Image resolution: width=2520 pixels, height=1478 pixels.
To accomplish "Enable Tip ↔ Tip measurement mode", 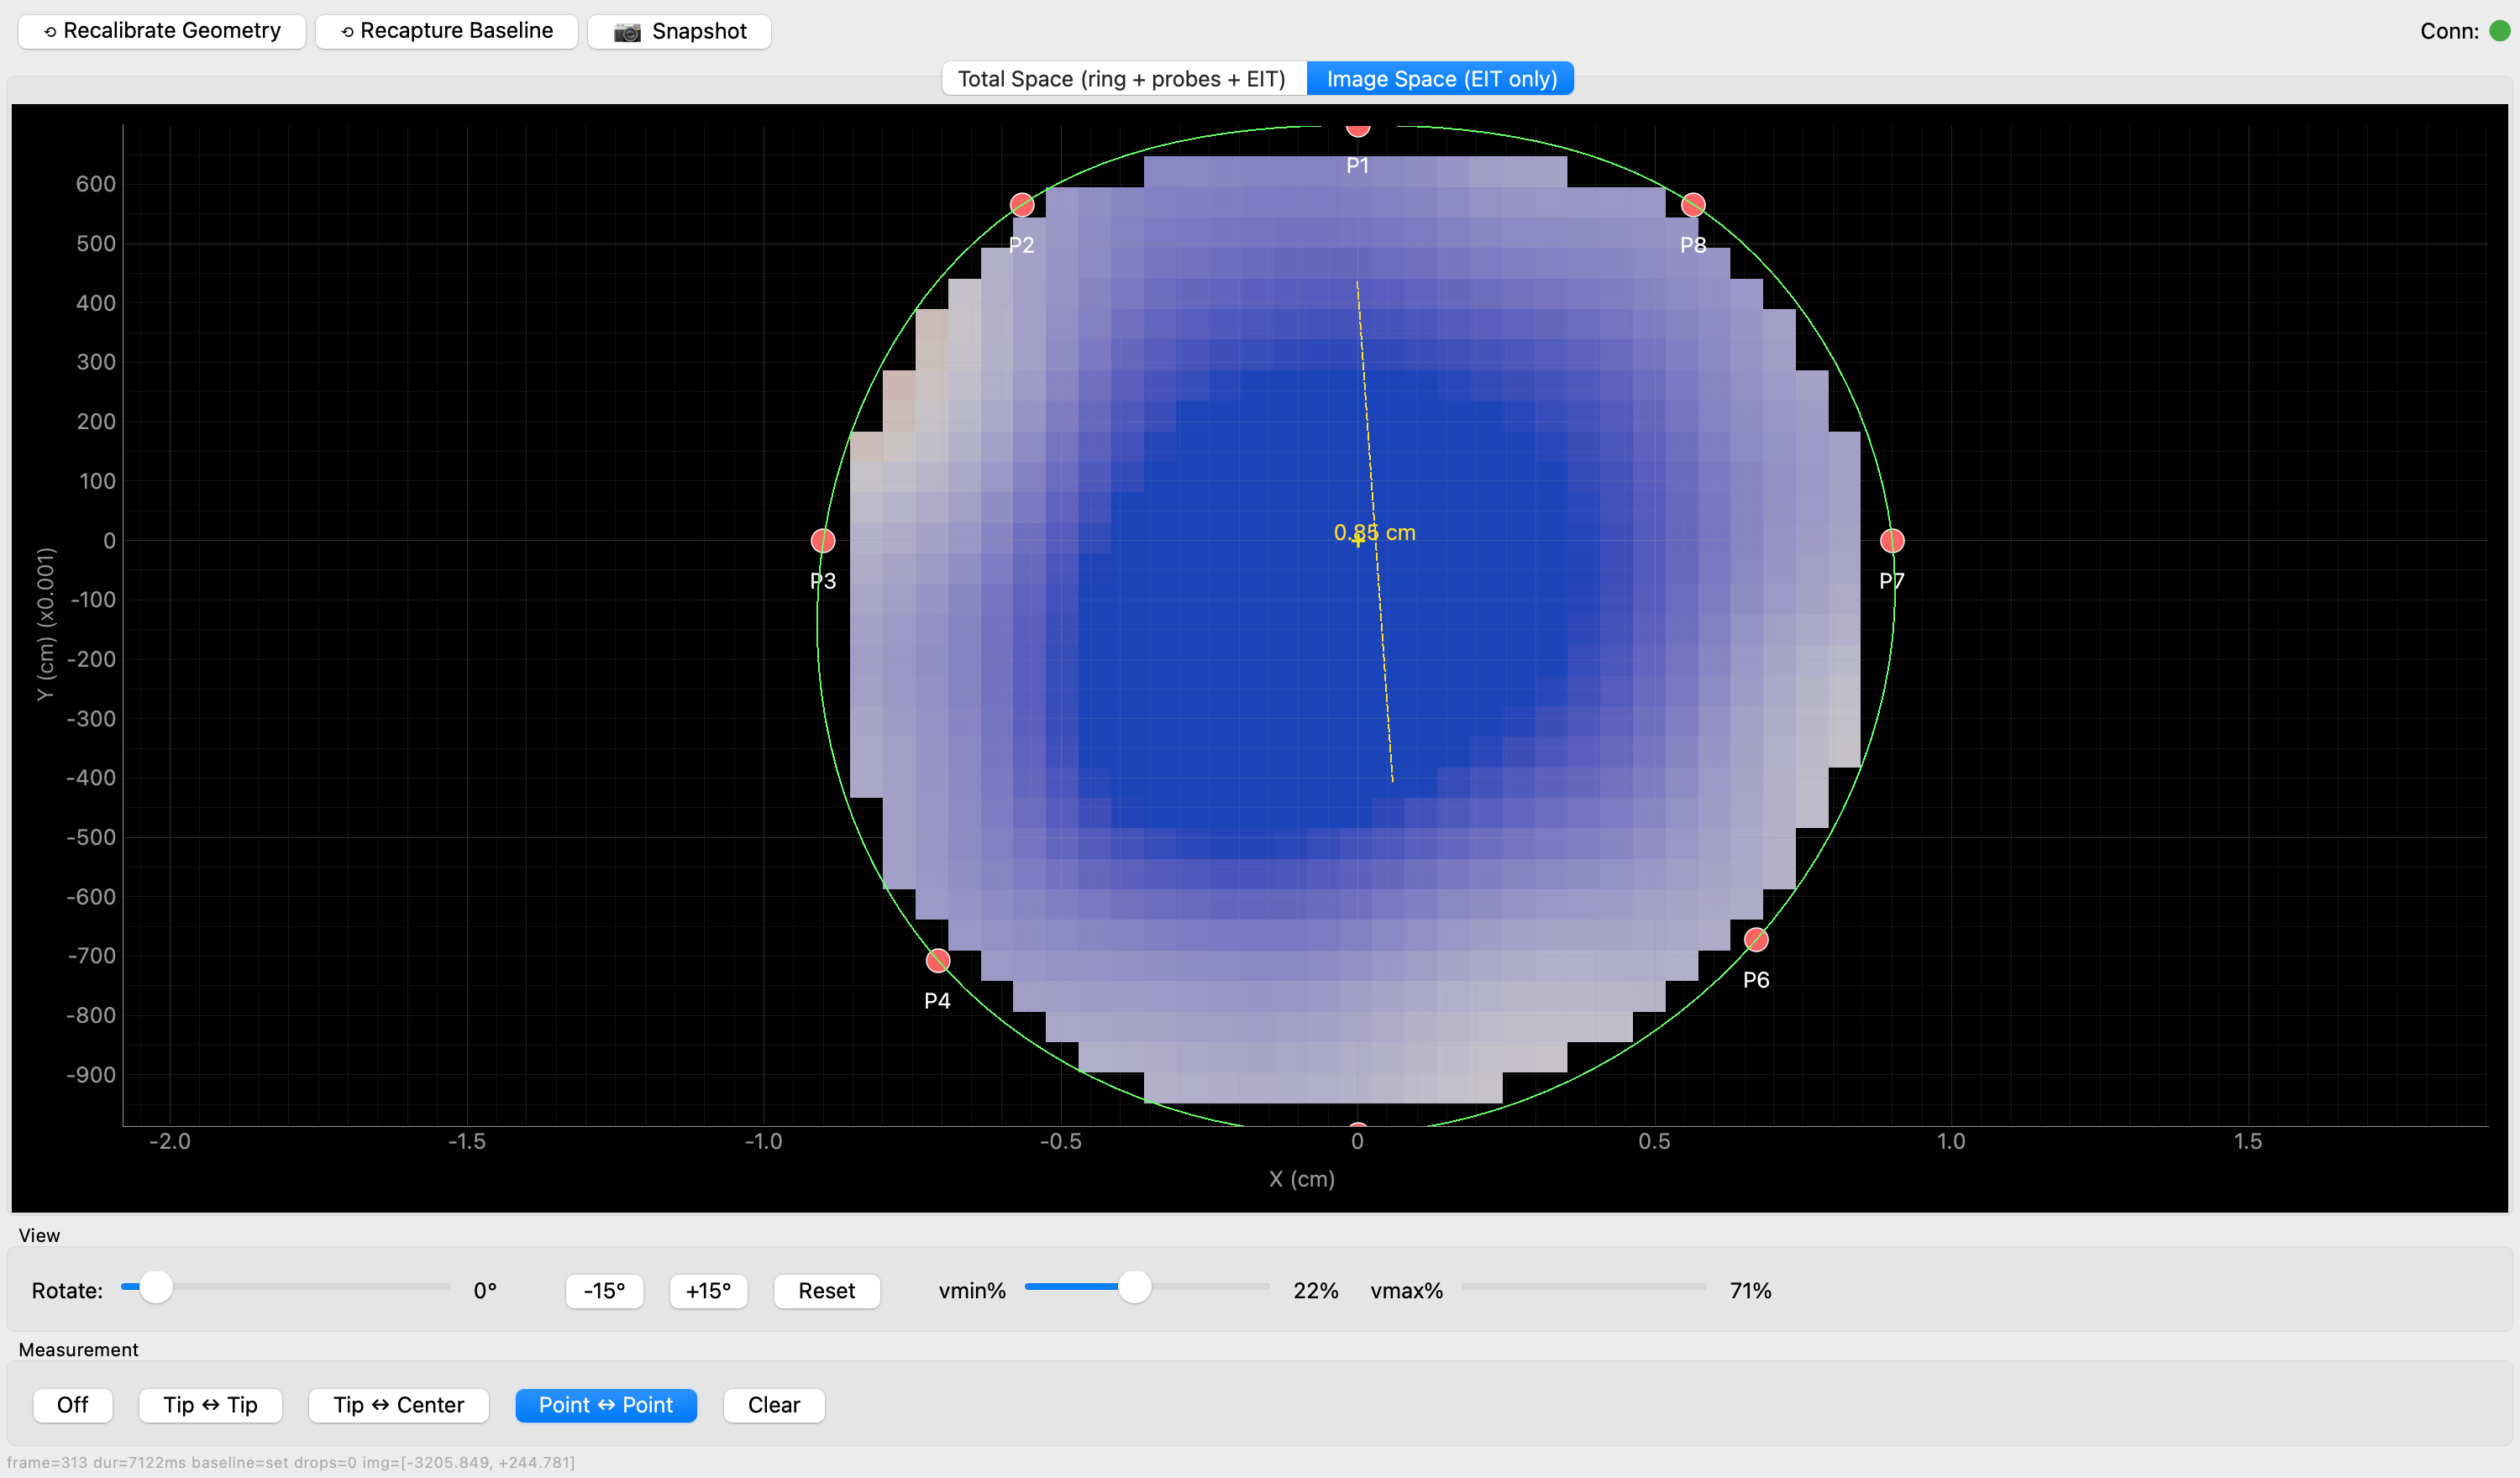I will (x=210, y=1405).
